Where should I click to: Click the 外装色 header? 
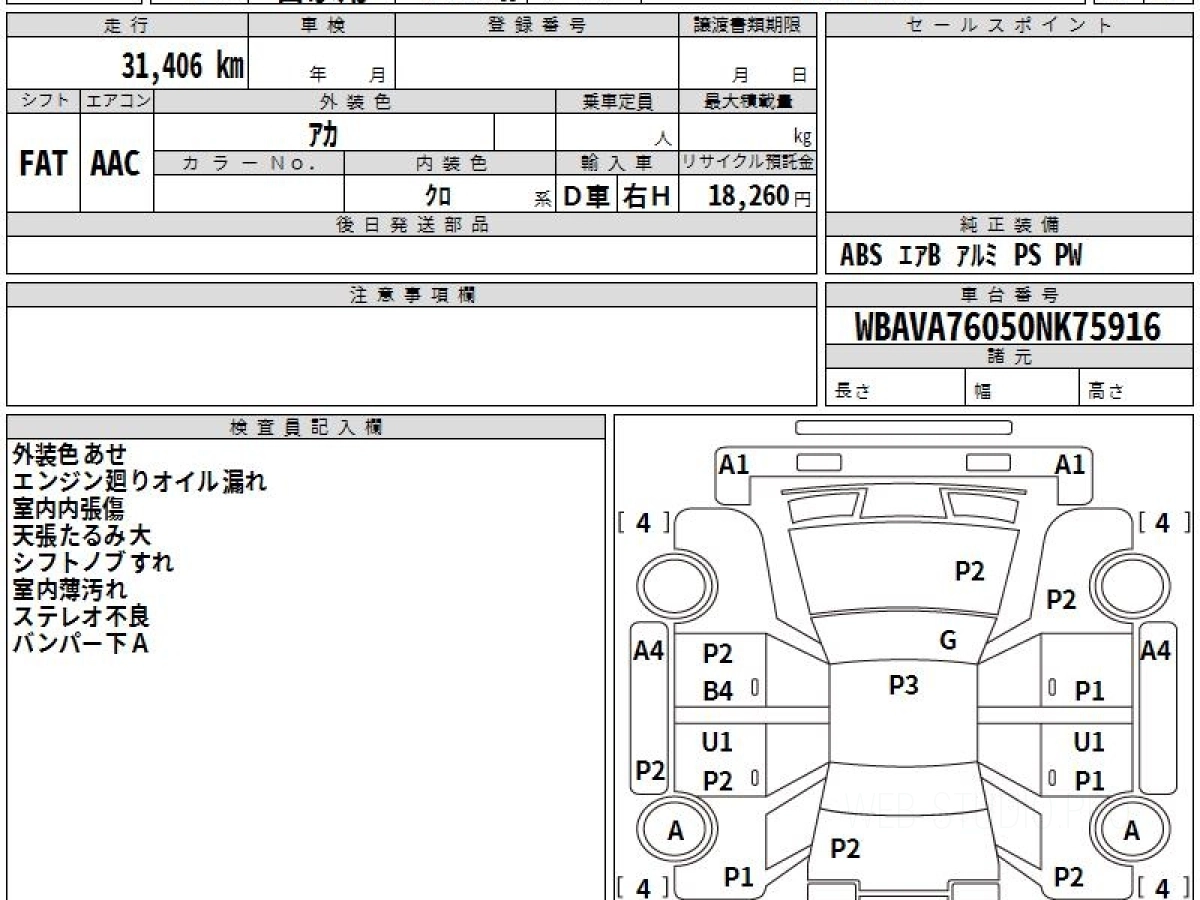pos(355,101)
